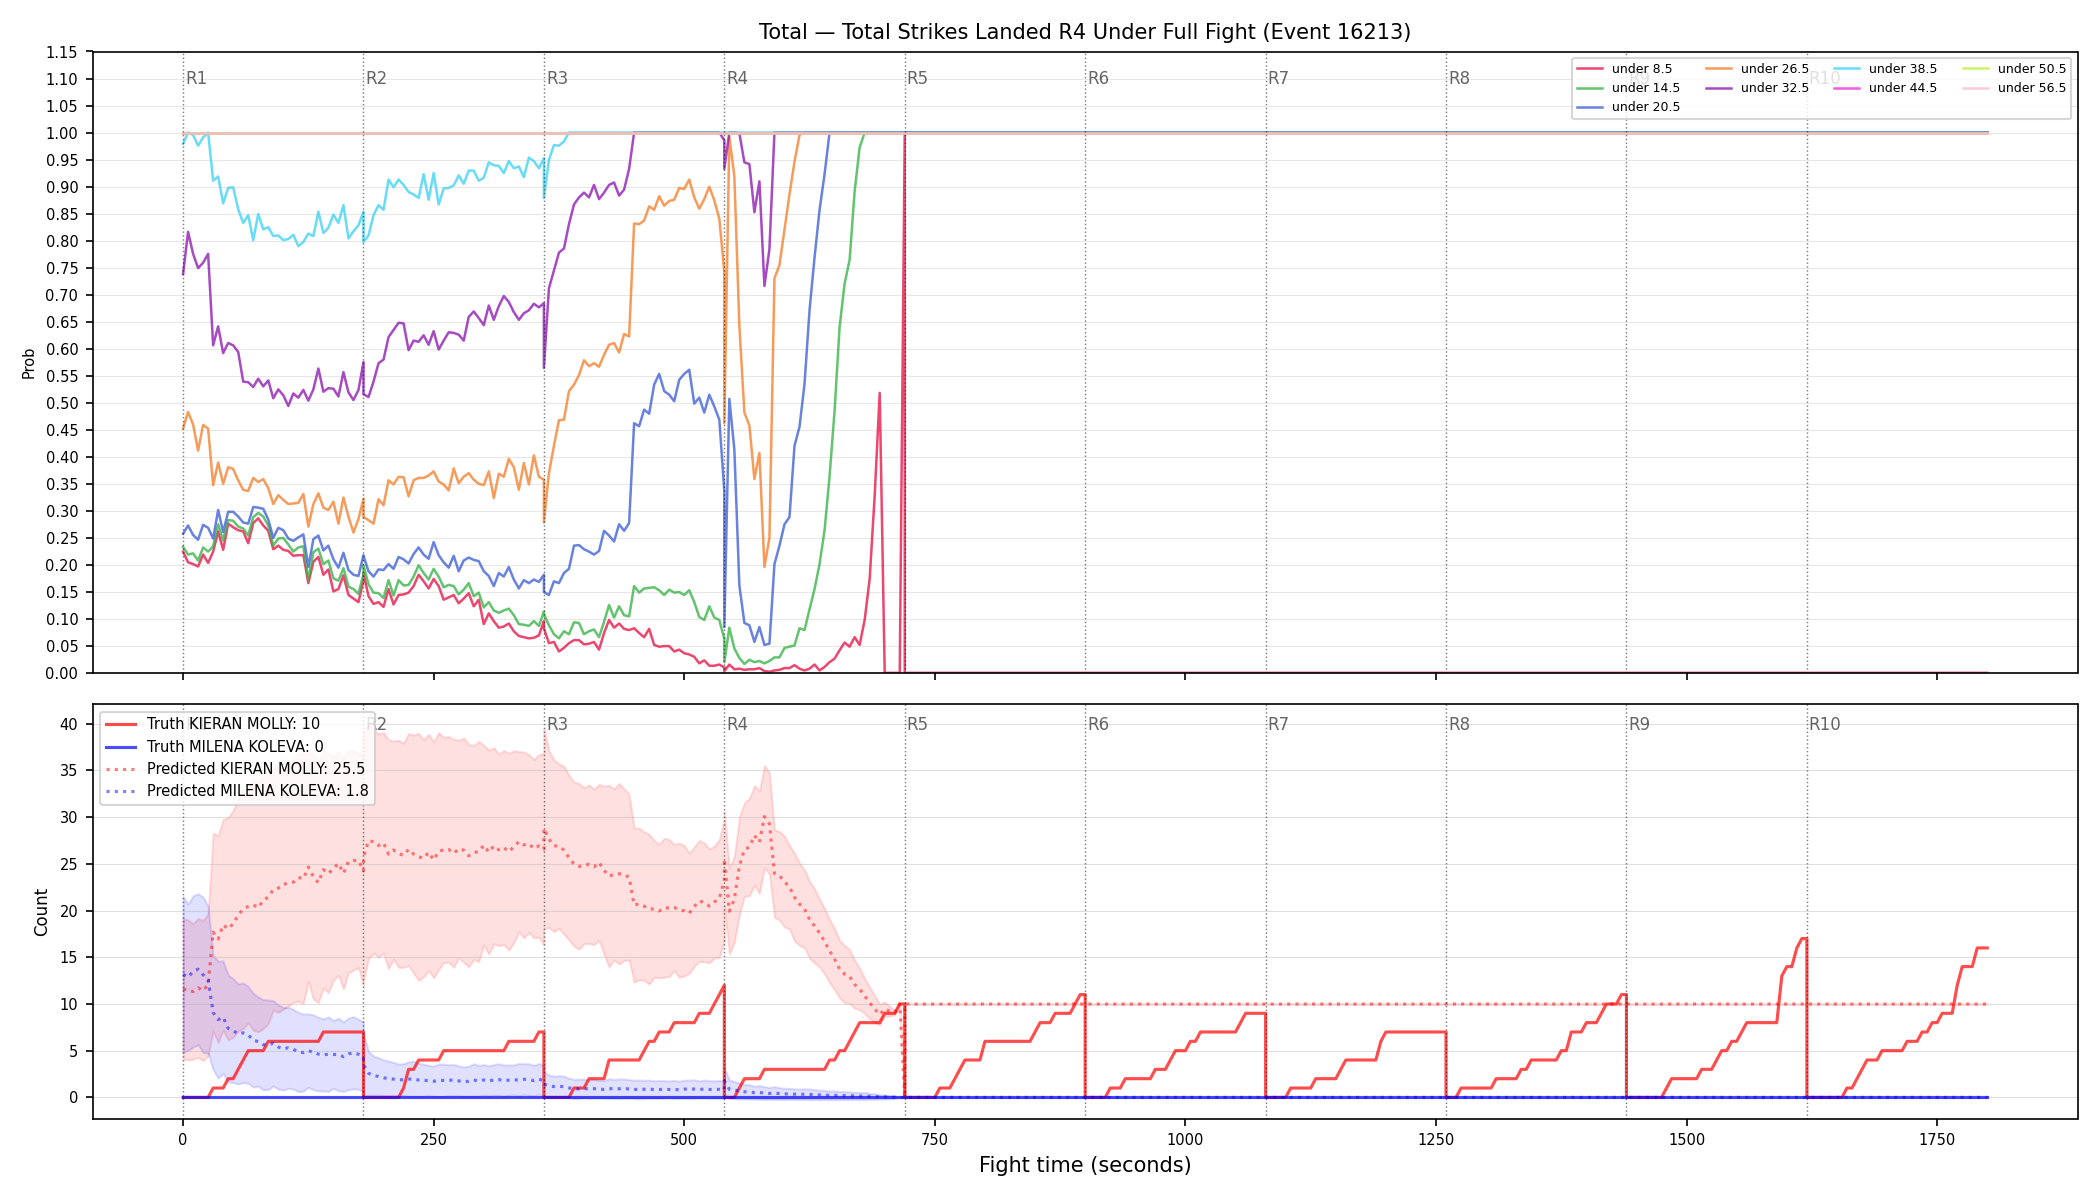The image size is (2100, 1200).
Task: Select the 'under 50.5' legend label
Action: (x=2032, y=69)
